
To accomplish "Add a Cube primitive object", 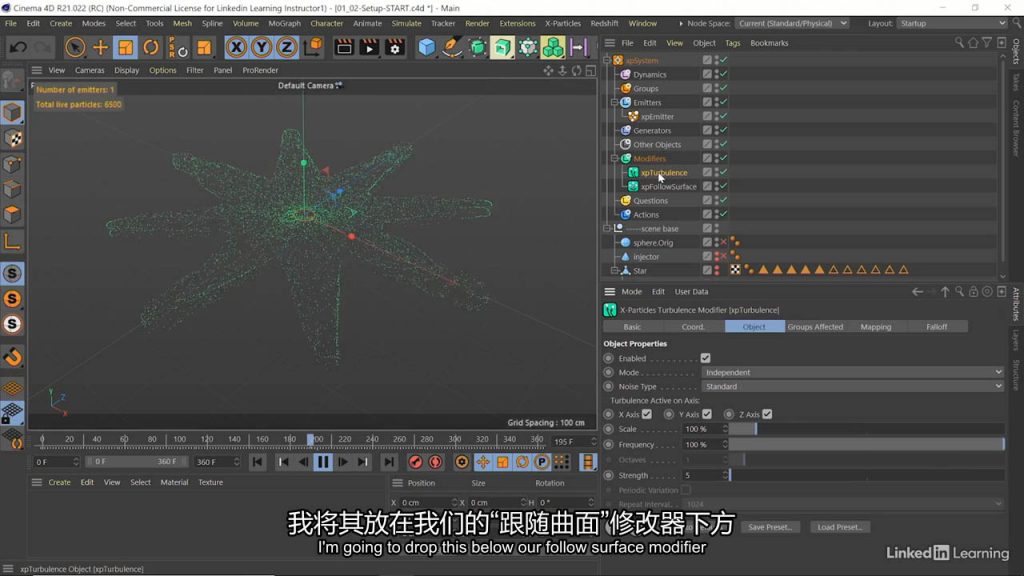I will tap(426, 47).
